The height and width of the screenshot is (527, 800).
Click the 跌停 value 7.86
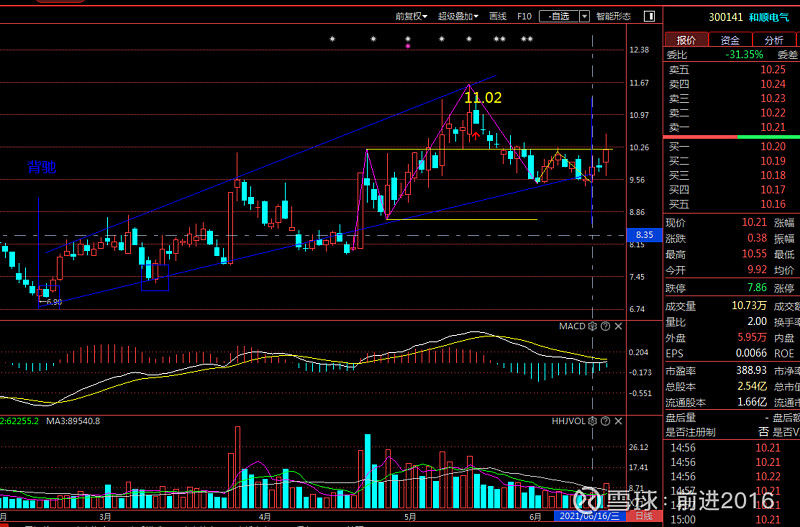[x=757, y=288]
